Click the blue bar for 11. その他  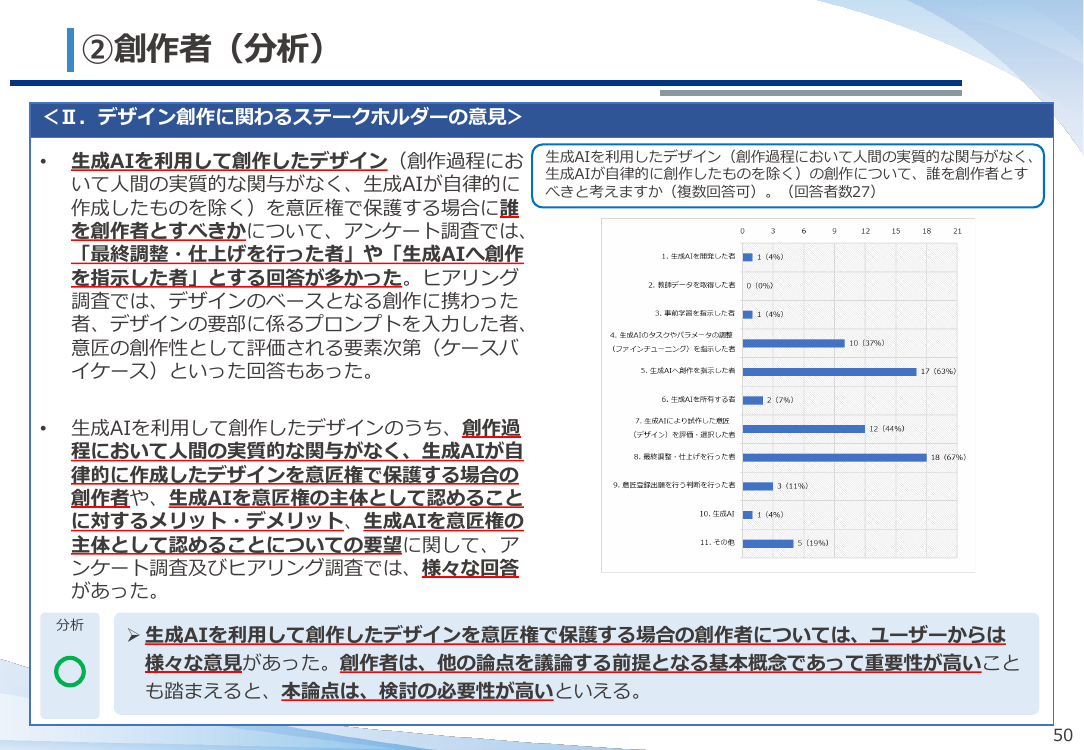pyautogui.click(x=768, y=543)
